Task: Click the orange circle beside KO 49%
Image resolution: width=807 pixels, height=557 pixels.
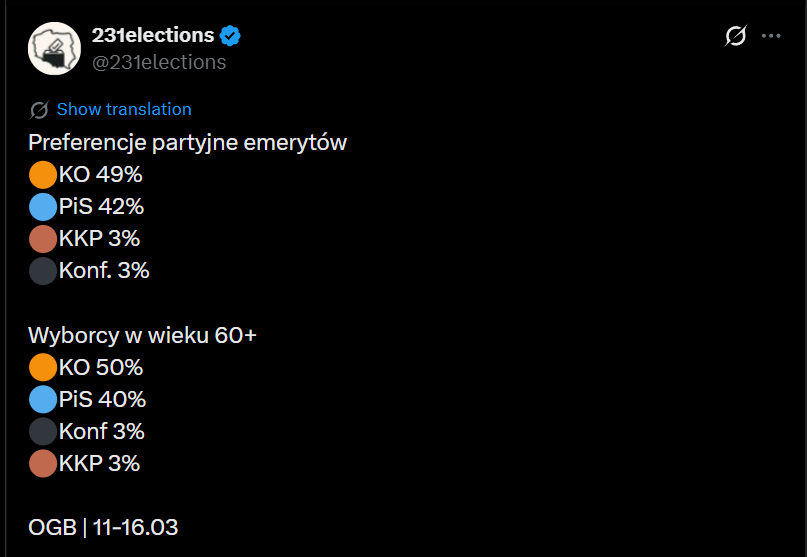Action: pyautogui.click(x=43, y=175)
